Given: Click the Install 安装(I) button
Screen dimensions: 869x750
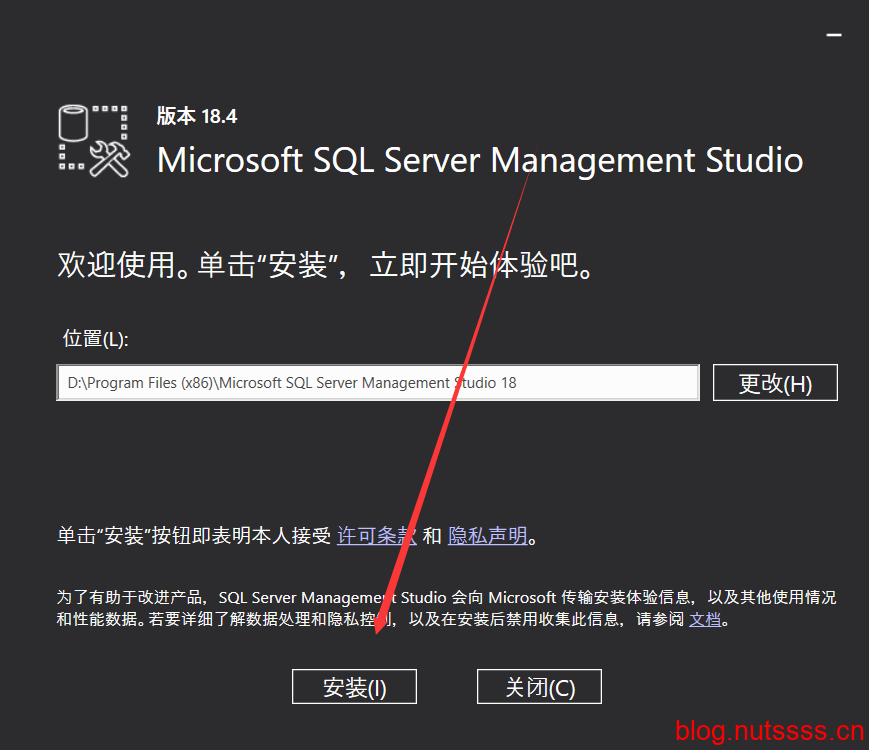Looking at the screenshot, I should pyautogui.click(x=354, y=686).
